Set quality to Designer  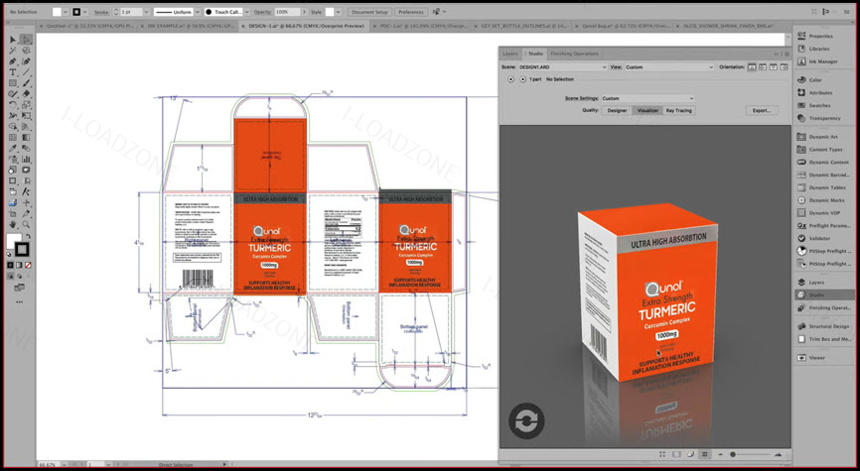(617, 110)
